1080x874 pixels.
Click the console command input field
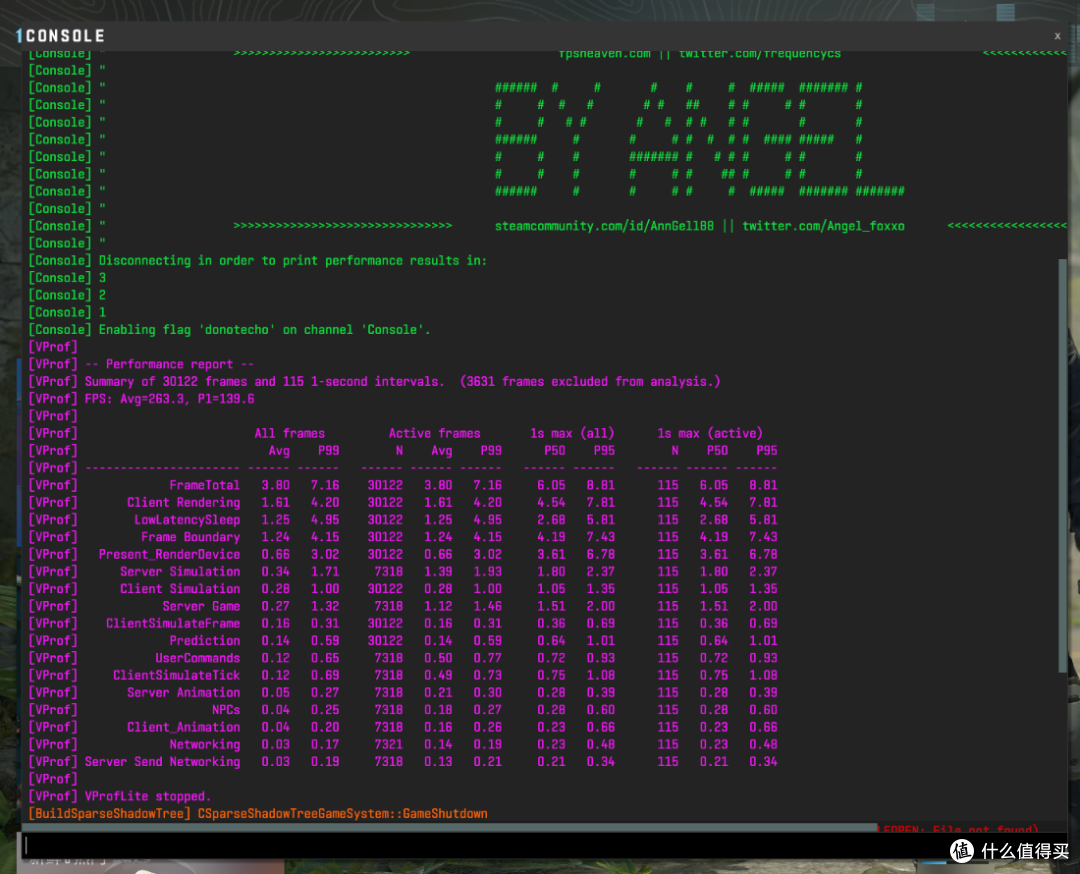click(x=544, y=845)
